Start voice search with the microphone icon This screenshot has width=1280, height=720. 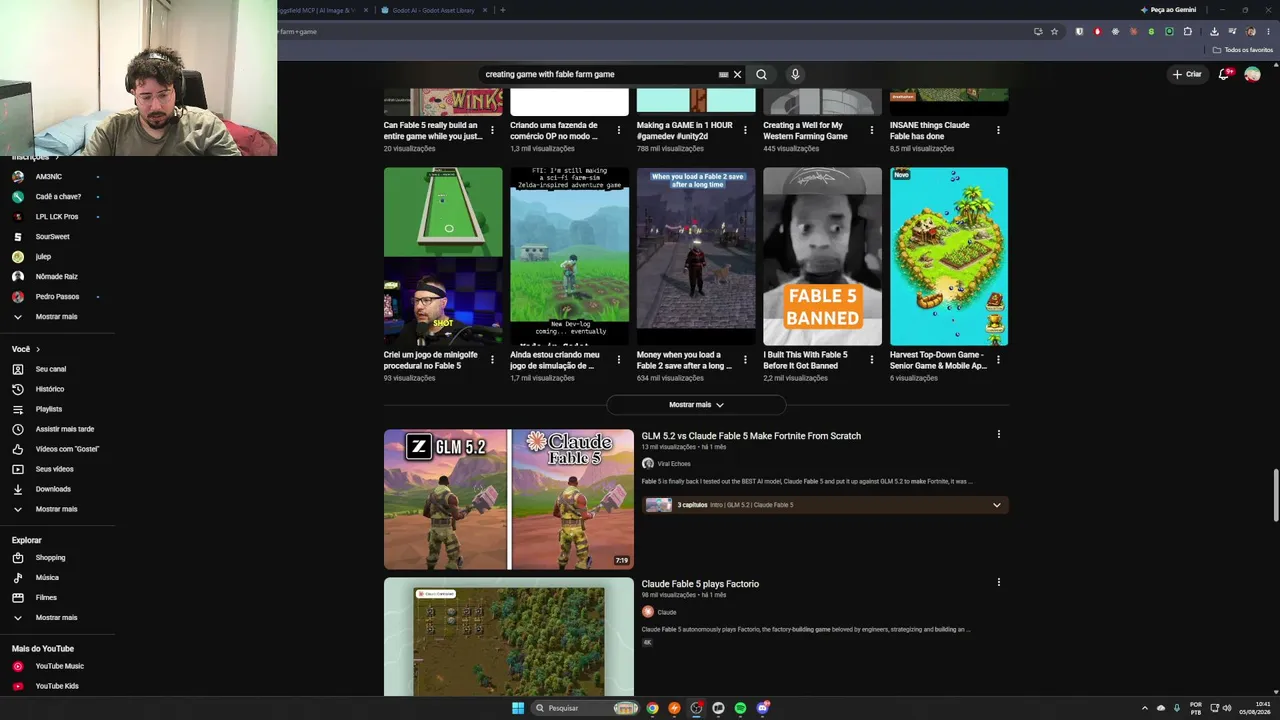click(795, 74)
